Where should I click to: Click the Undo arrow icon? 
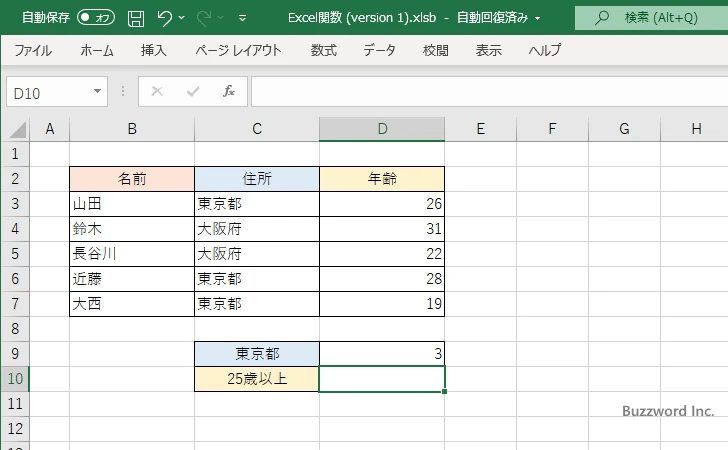pyautogui.click(x=164, y=18)
